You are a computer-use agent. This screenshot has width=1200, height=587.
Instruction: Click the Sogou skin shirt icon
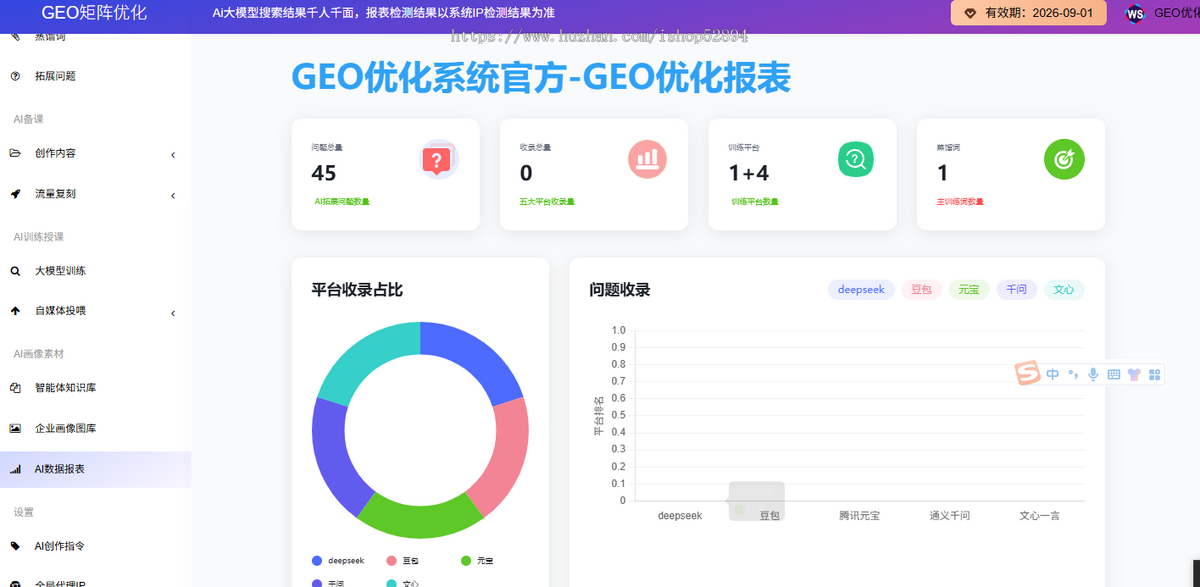(x=1134, y=374)
